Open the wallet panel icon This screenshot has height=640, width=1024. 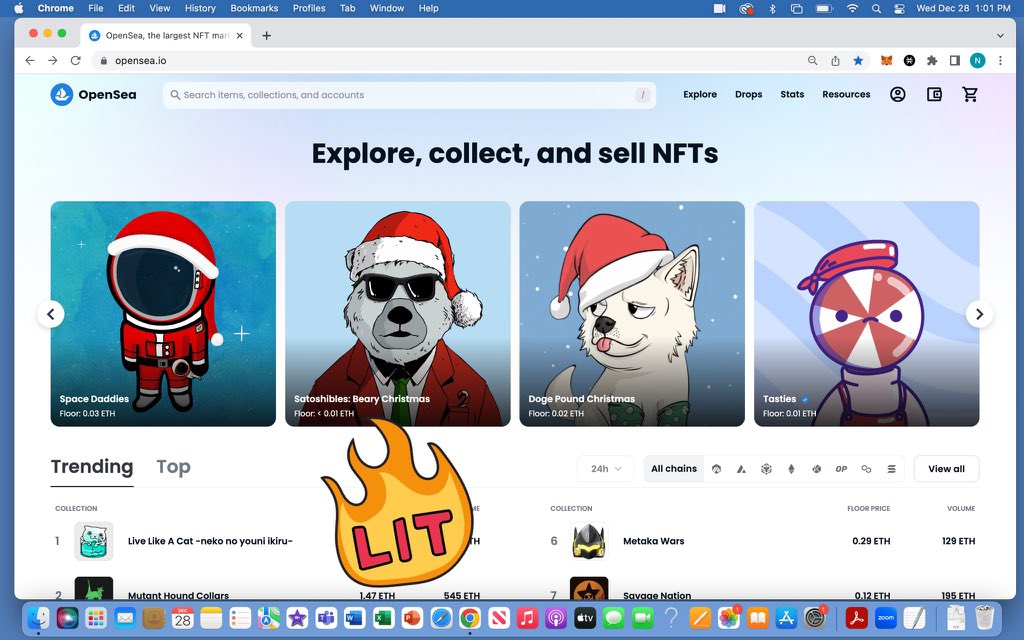coord(934,94)
